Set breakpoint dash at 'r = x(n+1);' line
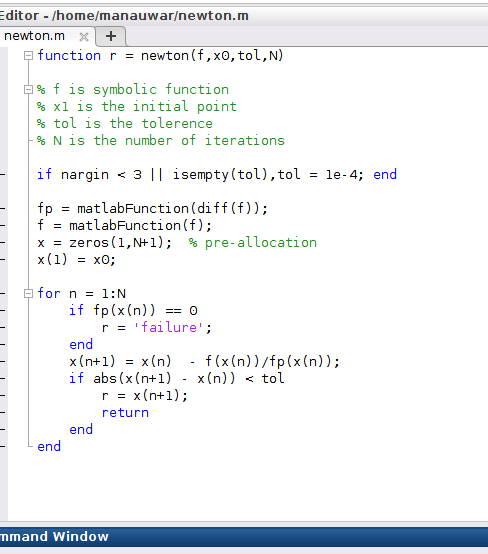Screen dimensions: 488x554 coord(2,395)
